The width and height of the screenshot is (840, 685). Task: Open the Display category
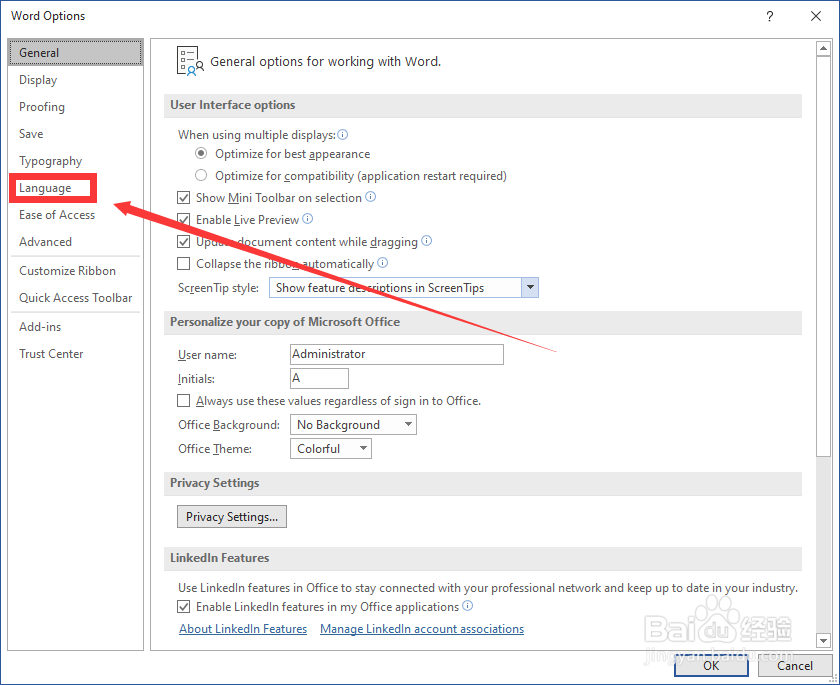[x=75, y=80]
